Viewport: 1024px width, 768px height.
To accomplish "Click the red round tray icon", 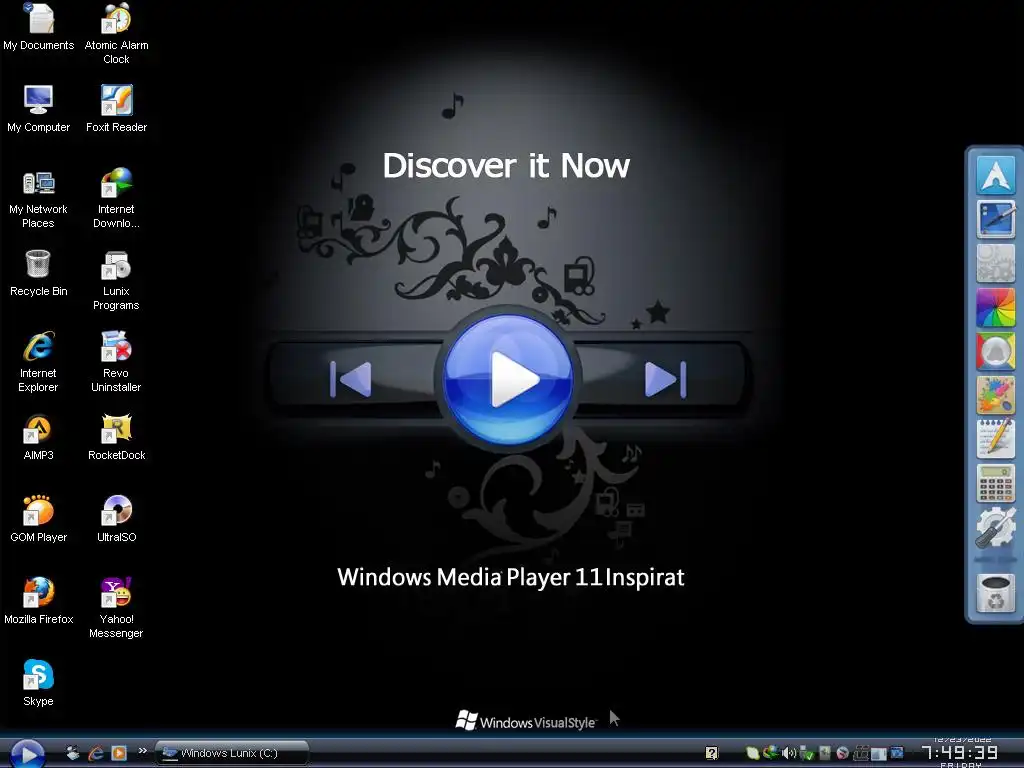I will pyautogui.click(x=842, y=753).
